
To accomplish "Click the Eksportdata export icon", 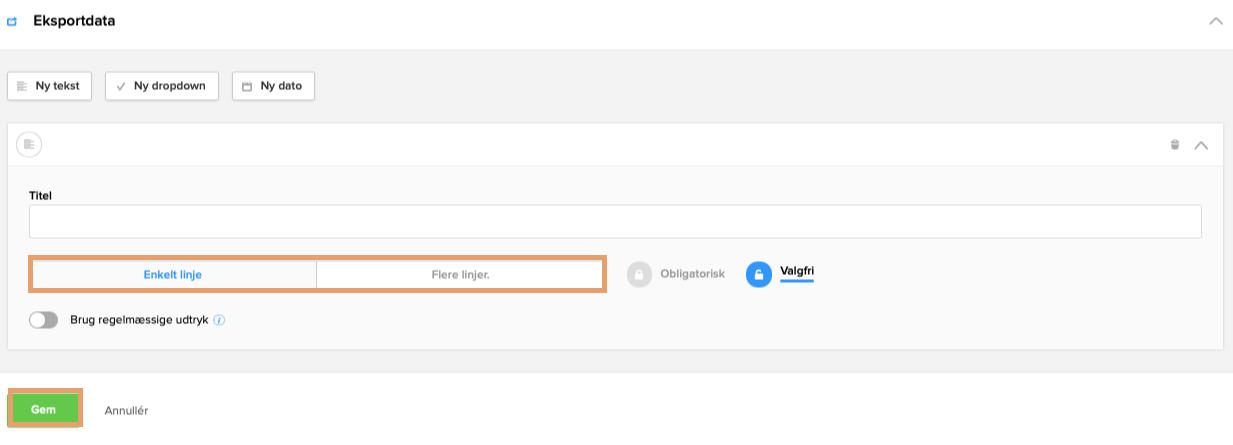I will pyautogui.click(x=12, y=21).
